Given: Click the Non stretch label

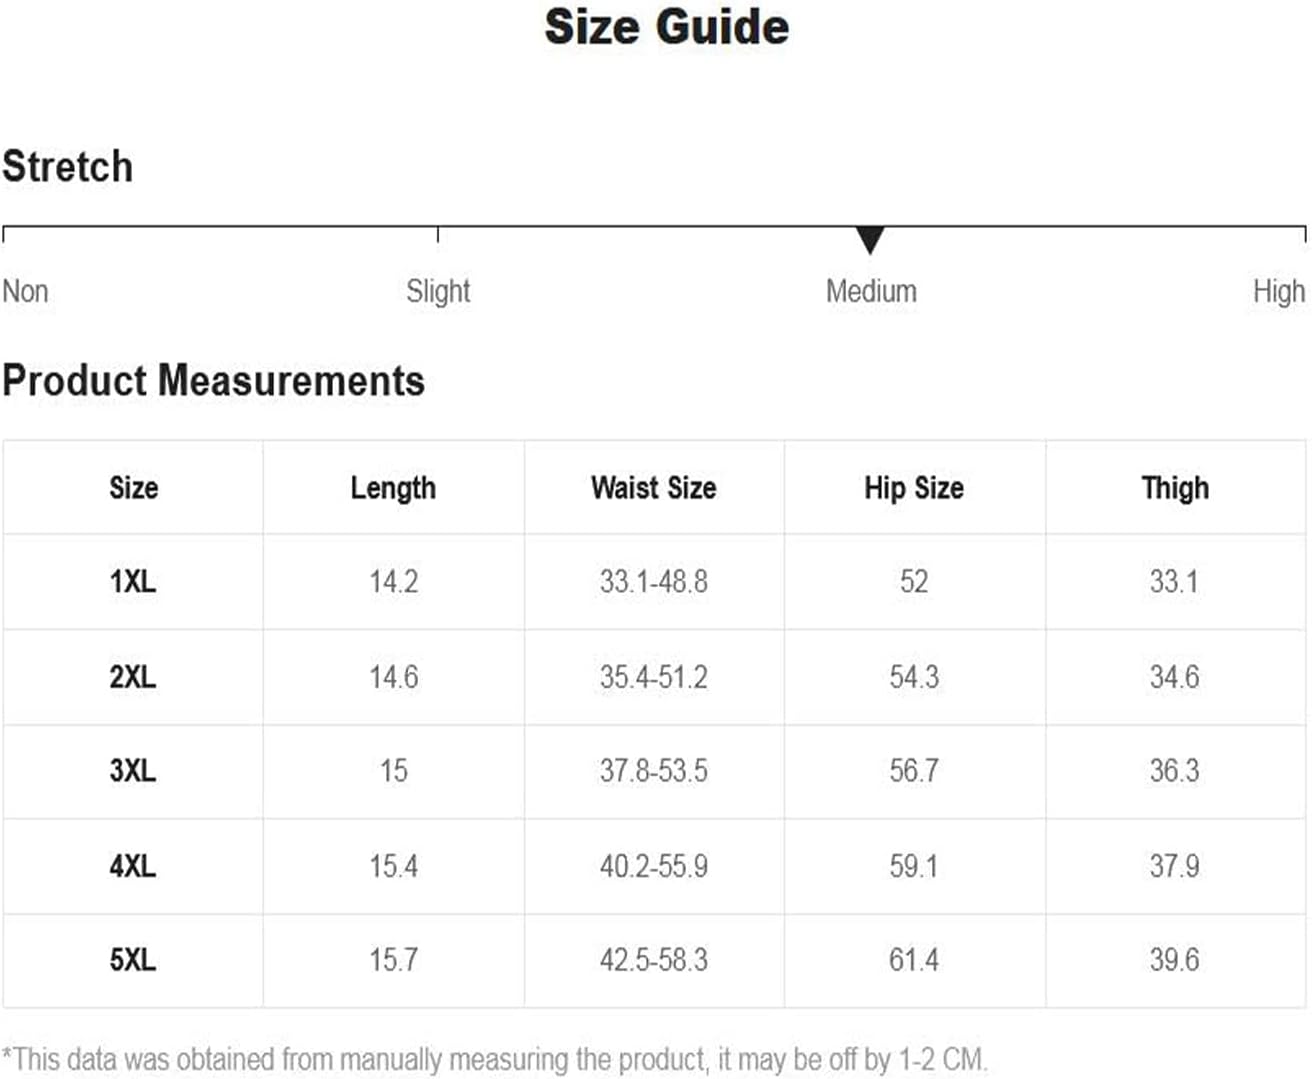Looking at the screenshot, I should pyautogui.click(x=25, y=291).
